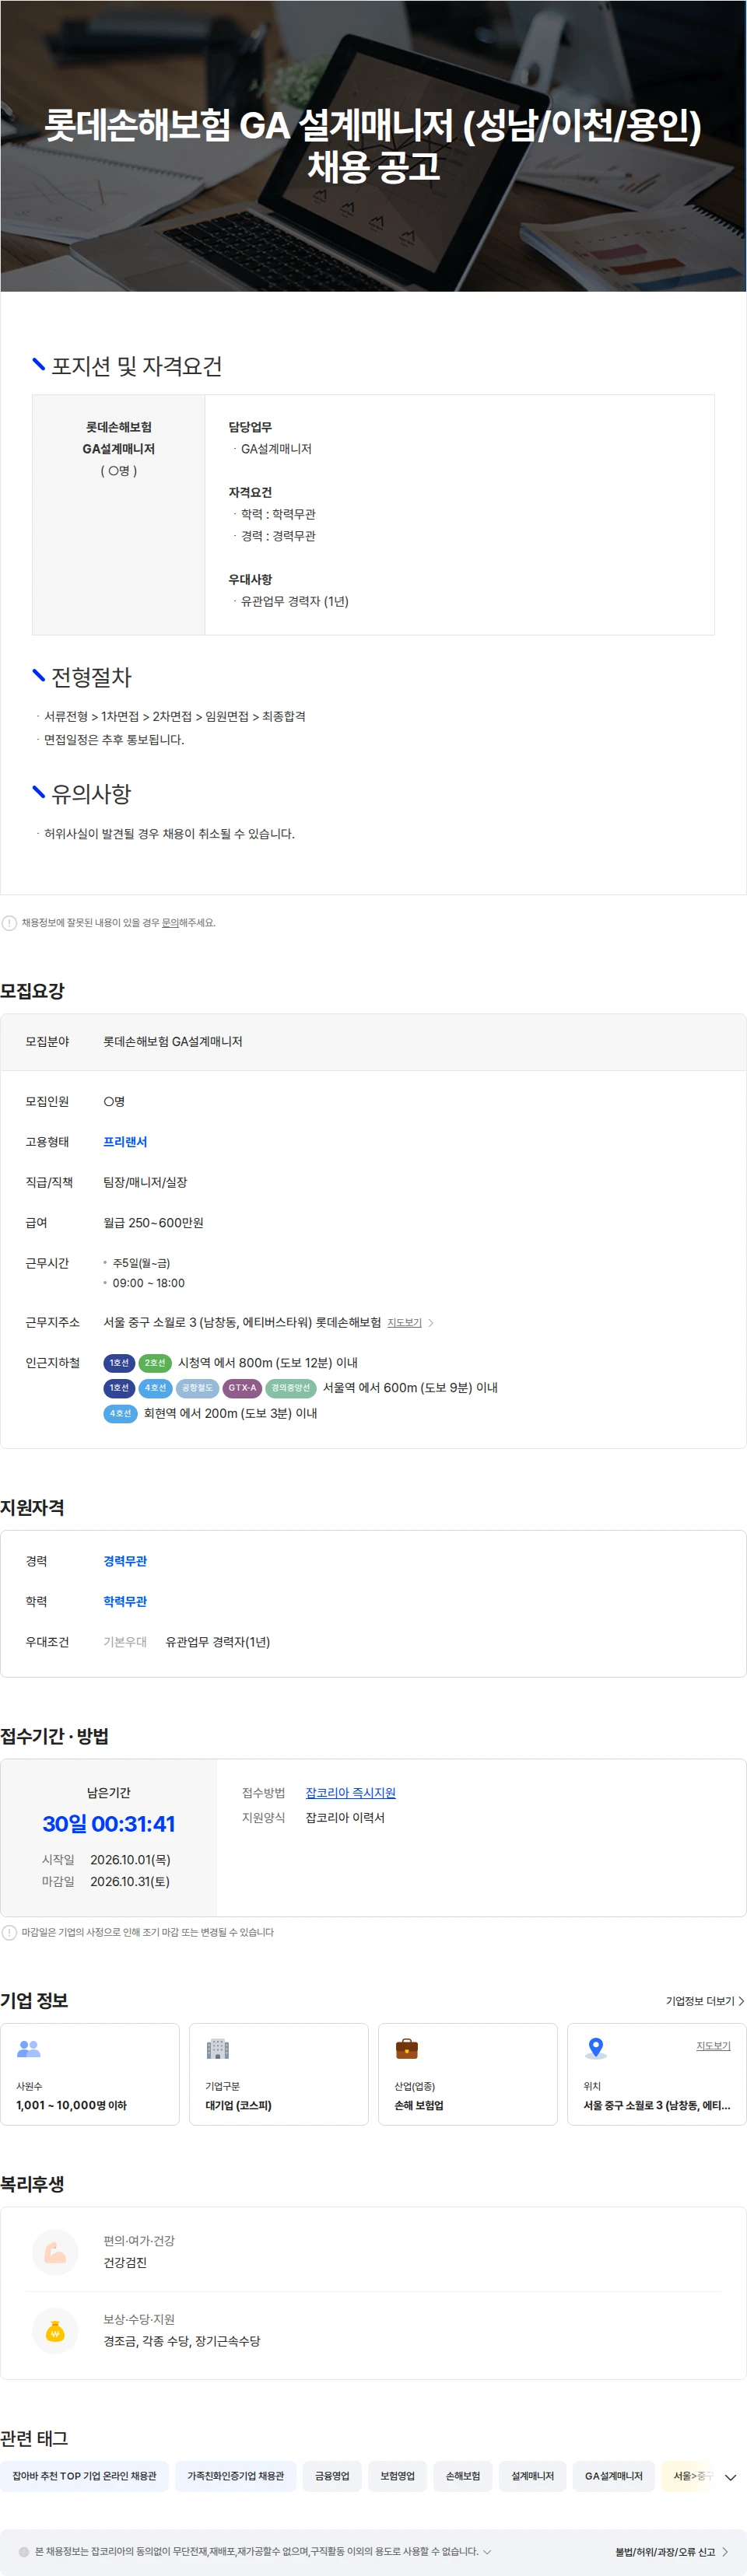Expand the related tags list chevron
The image size is (747, 2576).
coord(730,2477)
